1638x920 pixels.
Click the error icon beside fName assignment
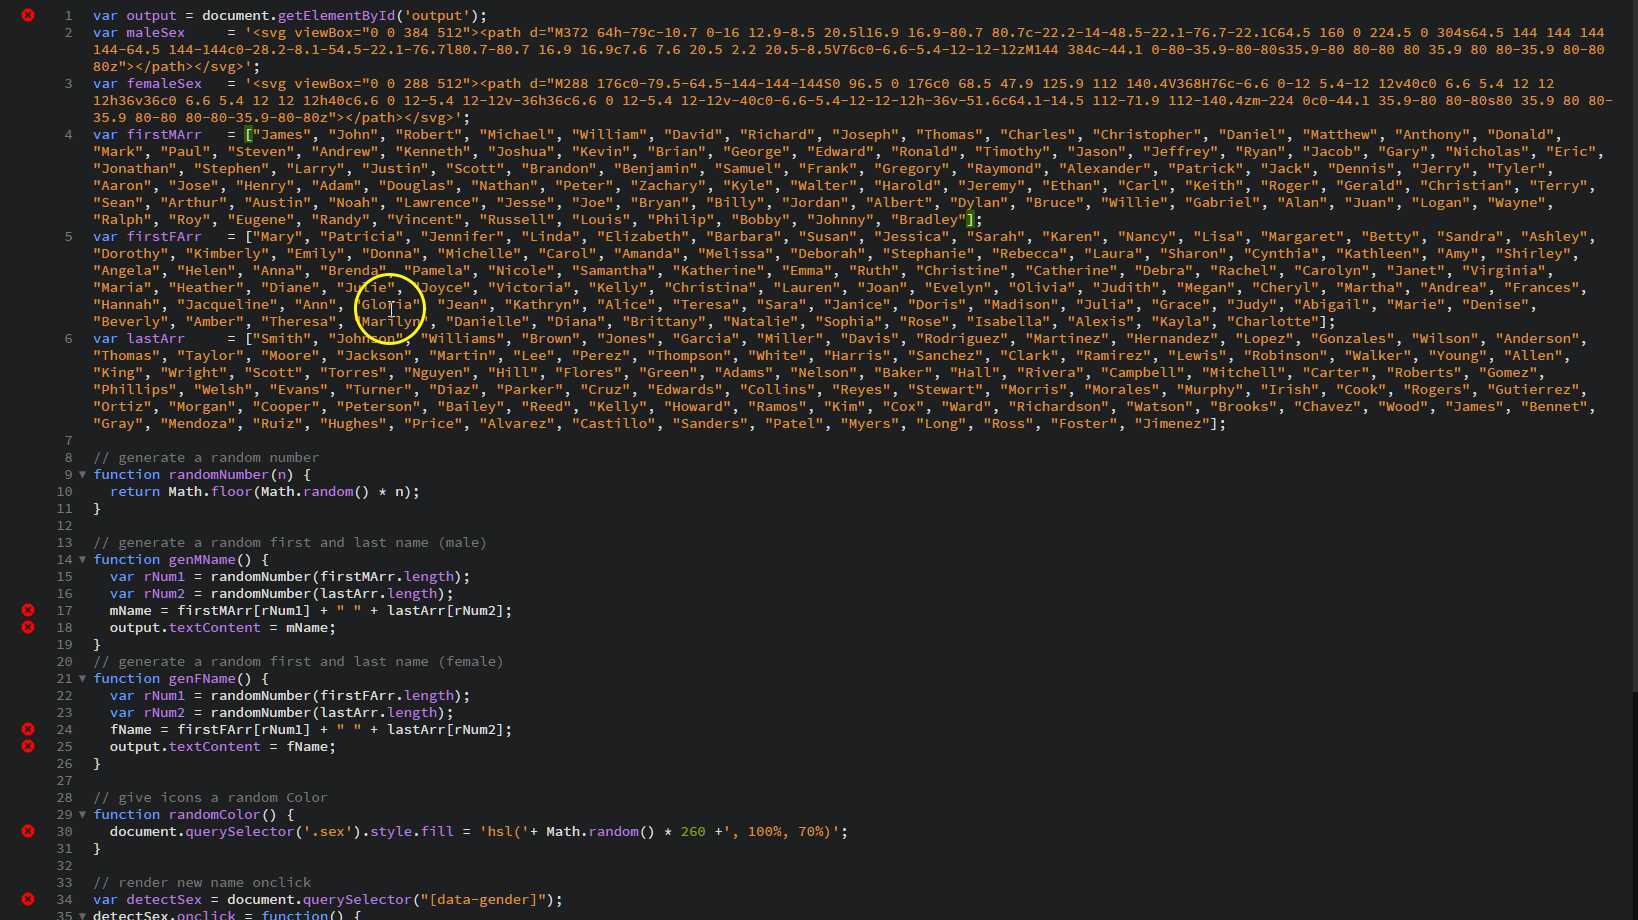click(28, 729)
